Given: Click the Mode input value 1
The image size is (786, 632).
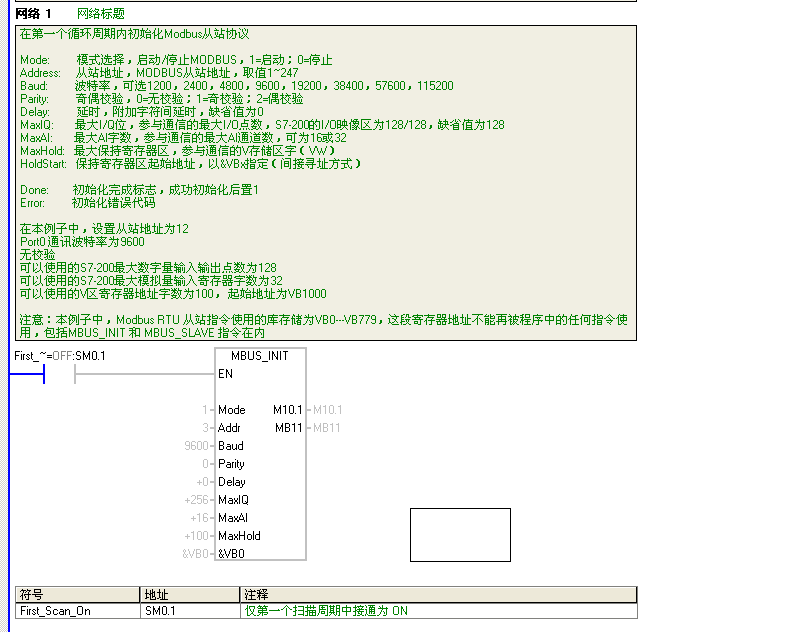Looking at the screenshot, I should click(x=205, y=410).
